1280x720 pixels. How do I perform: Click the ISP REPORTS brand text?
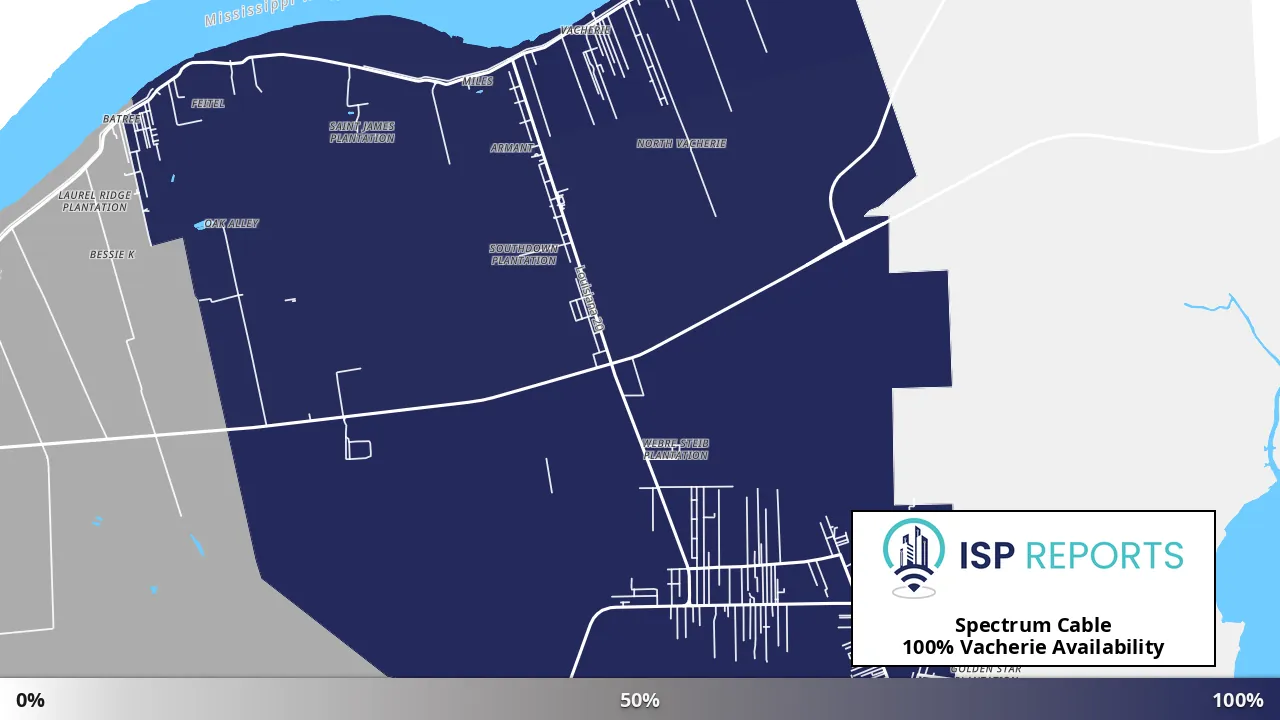[x=1071, y=555]
